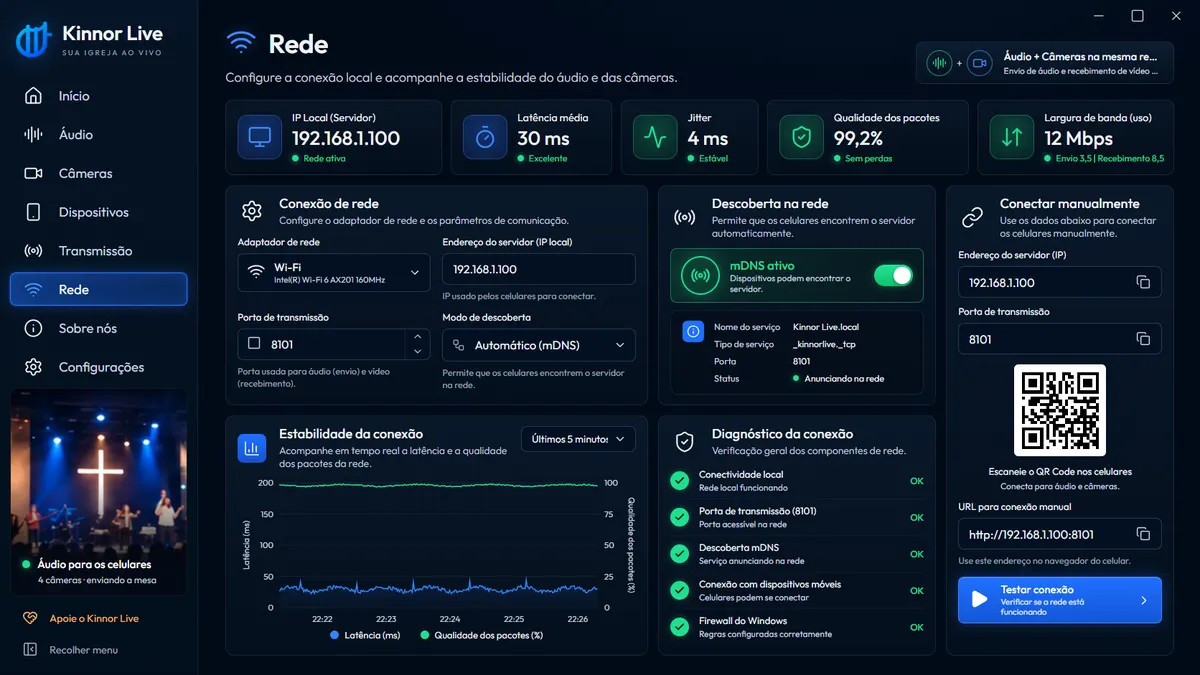
Task: Increase the port with the up arrow
Action: click(x=418, y=337)
